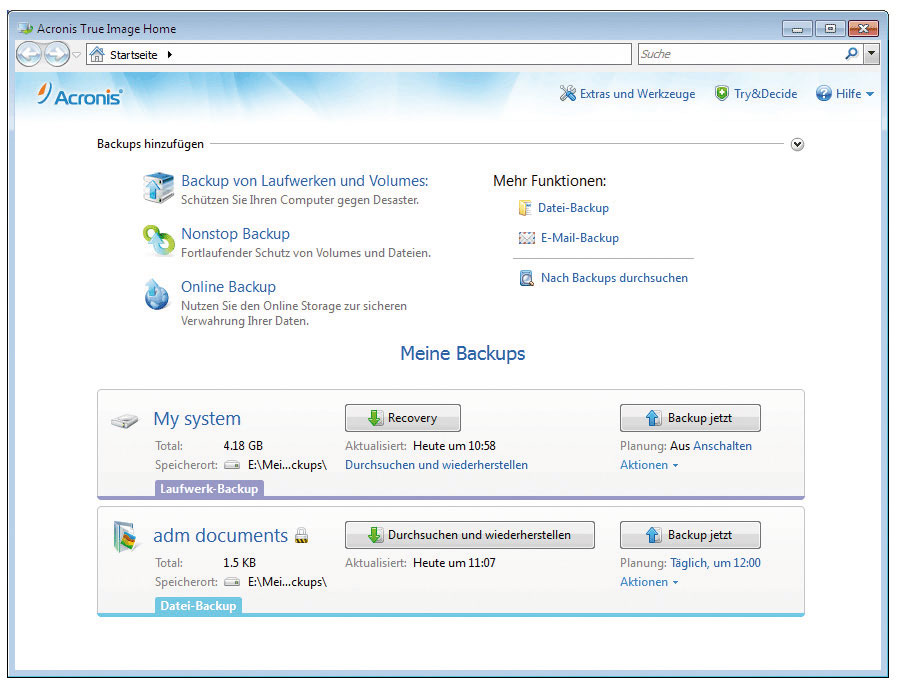This screenshot has width=898, height=685.
Task: Click Durchsuchen und wiederherstellen link under My system
Action: coord(436,465)
